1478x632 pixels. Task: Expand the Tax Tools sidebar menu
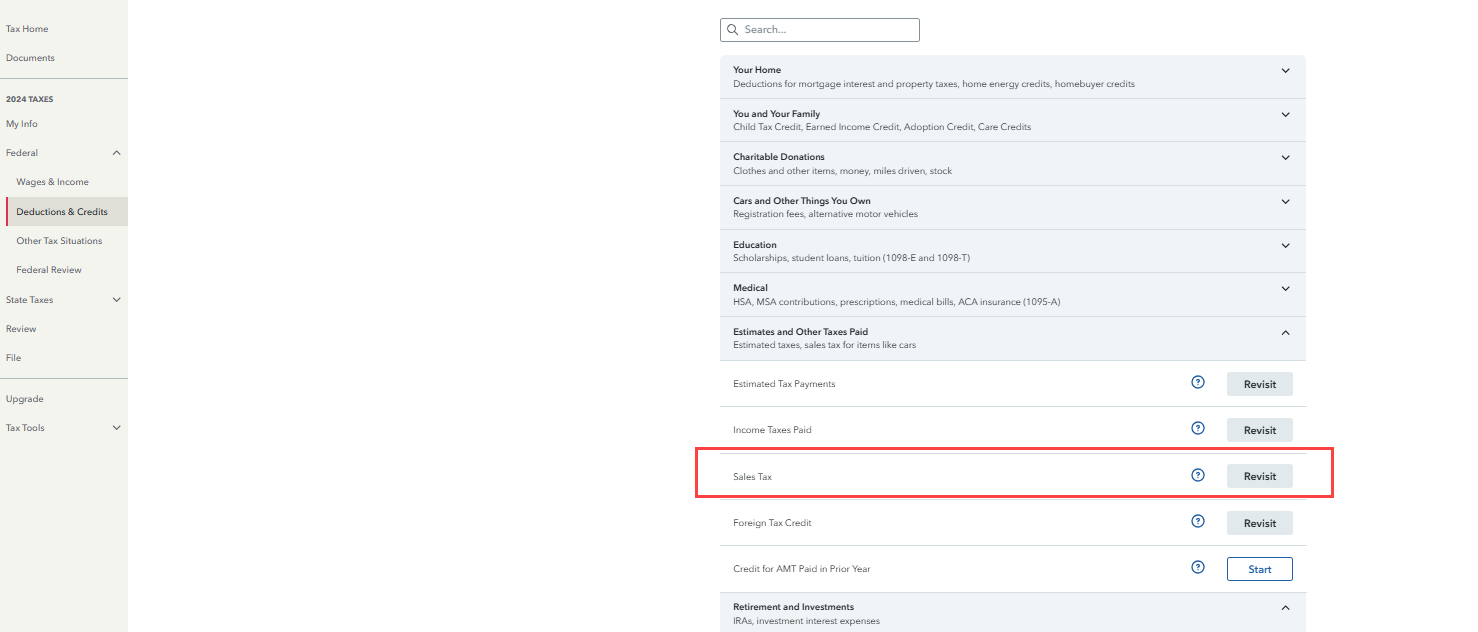pos(116,428)
